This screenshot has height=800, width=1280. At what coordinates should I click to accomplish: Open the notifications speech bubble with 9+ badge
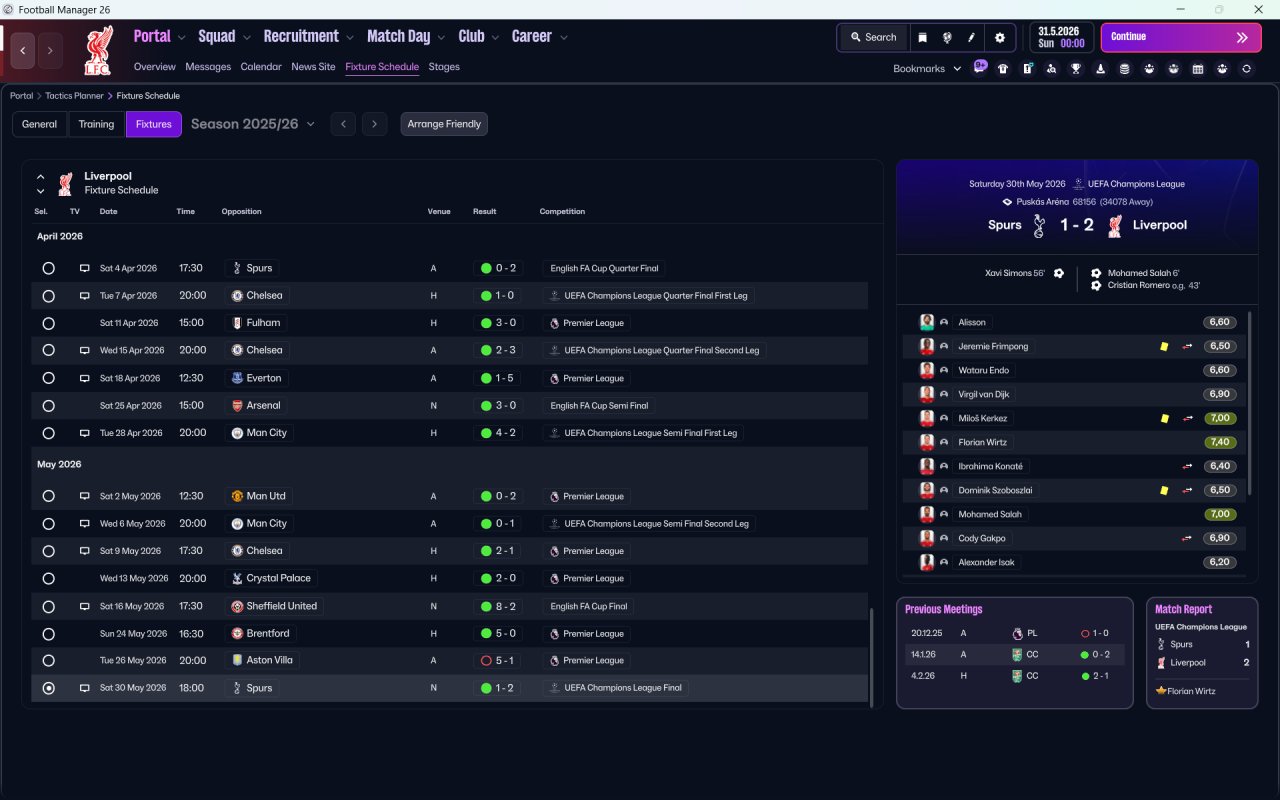point(980,67)
